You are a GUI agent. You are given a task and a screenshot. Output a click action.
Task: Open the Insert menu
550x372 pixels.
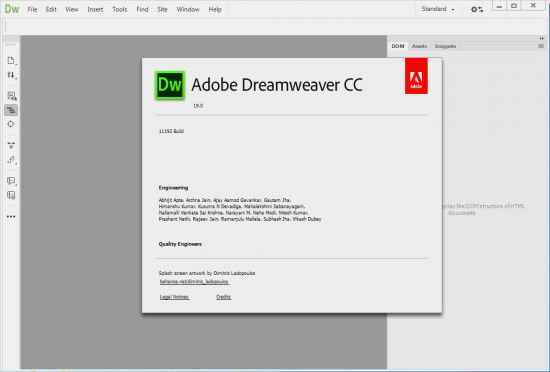tap(95, 10)
